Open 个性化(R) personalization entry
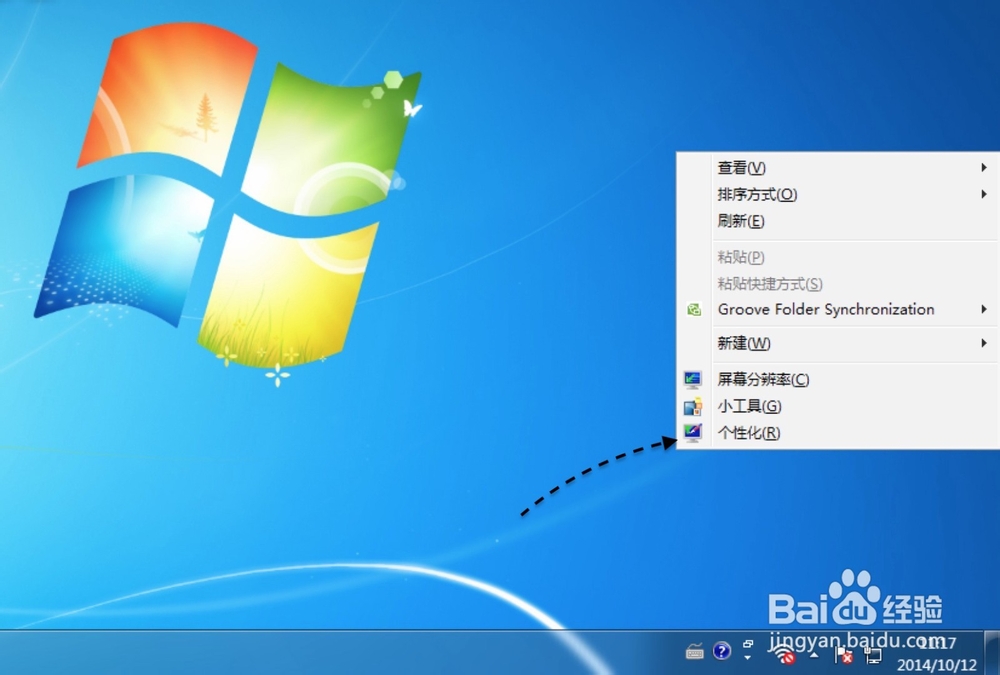This screenshot has height=675, width=1000. [837, 433]
